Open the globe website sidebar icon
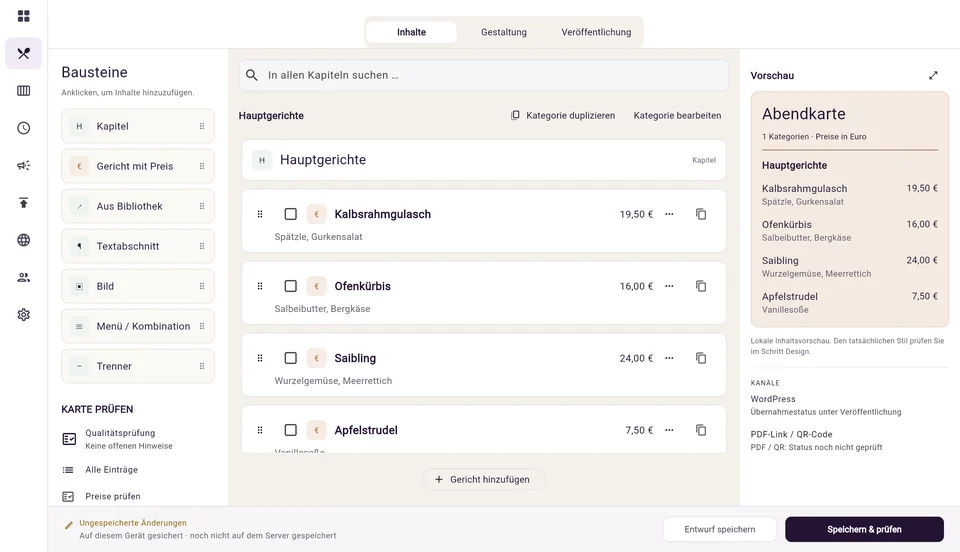960x552 pixels. pos(23,240)
